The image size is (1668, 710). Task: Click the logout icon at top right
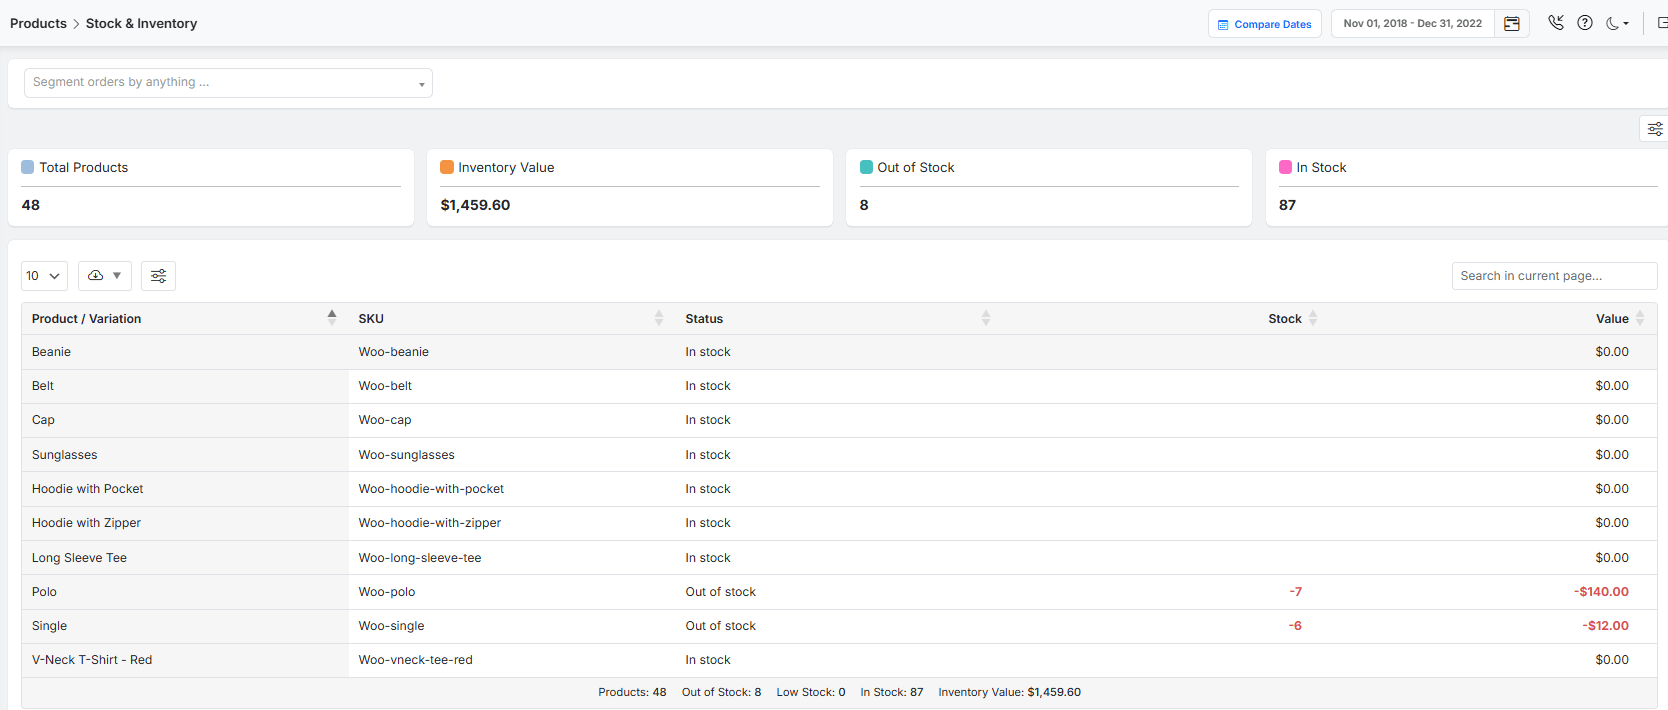coord(1662,23)
